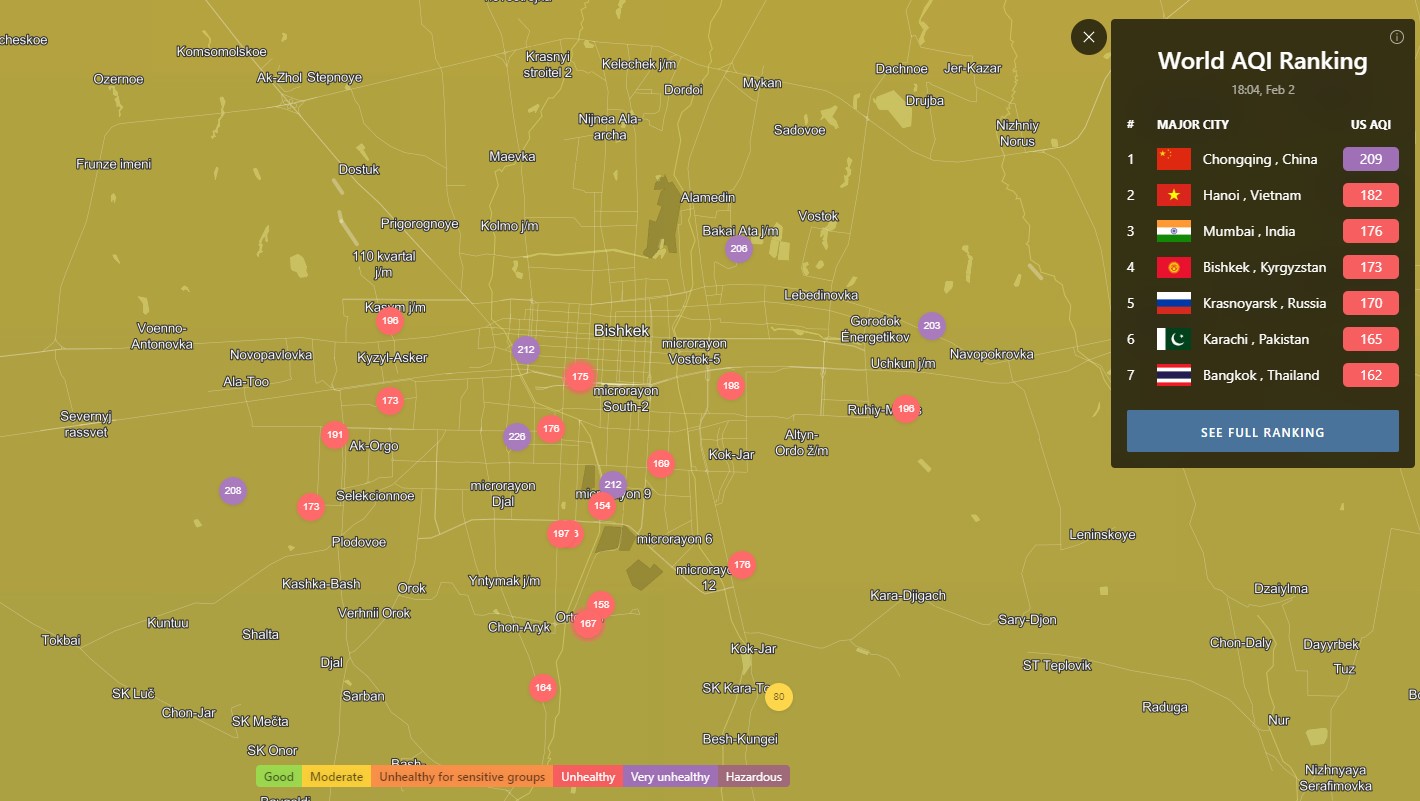Click the 203 marker near Gorodok Energetikov
1420x801 pixels.
(931, 326)
